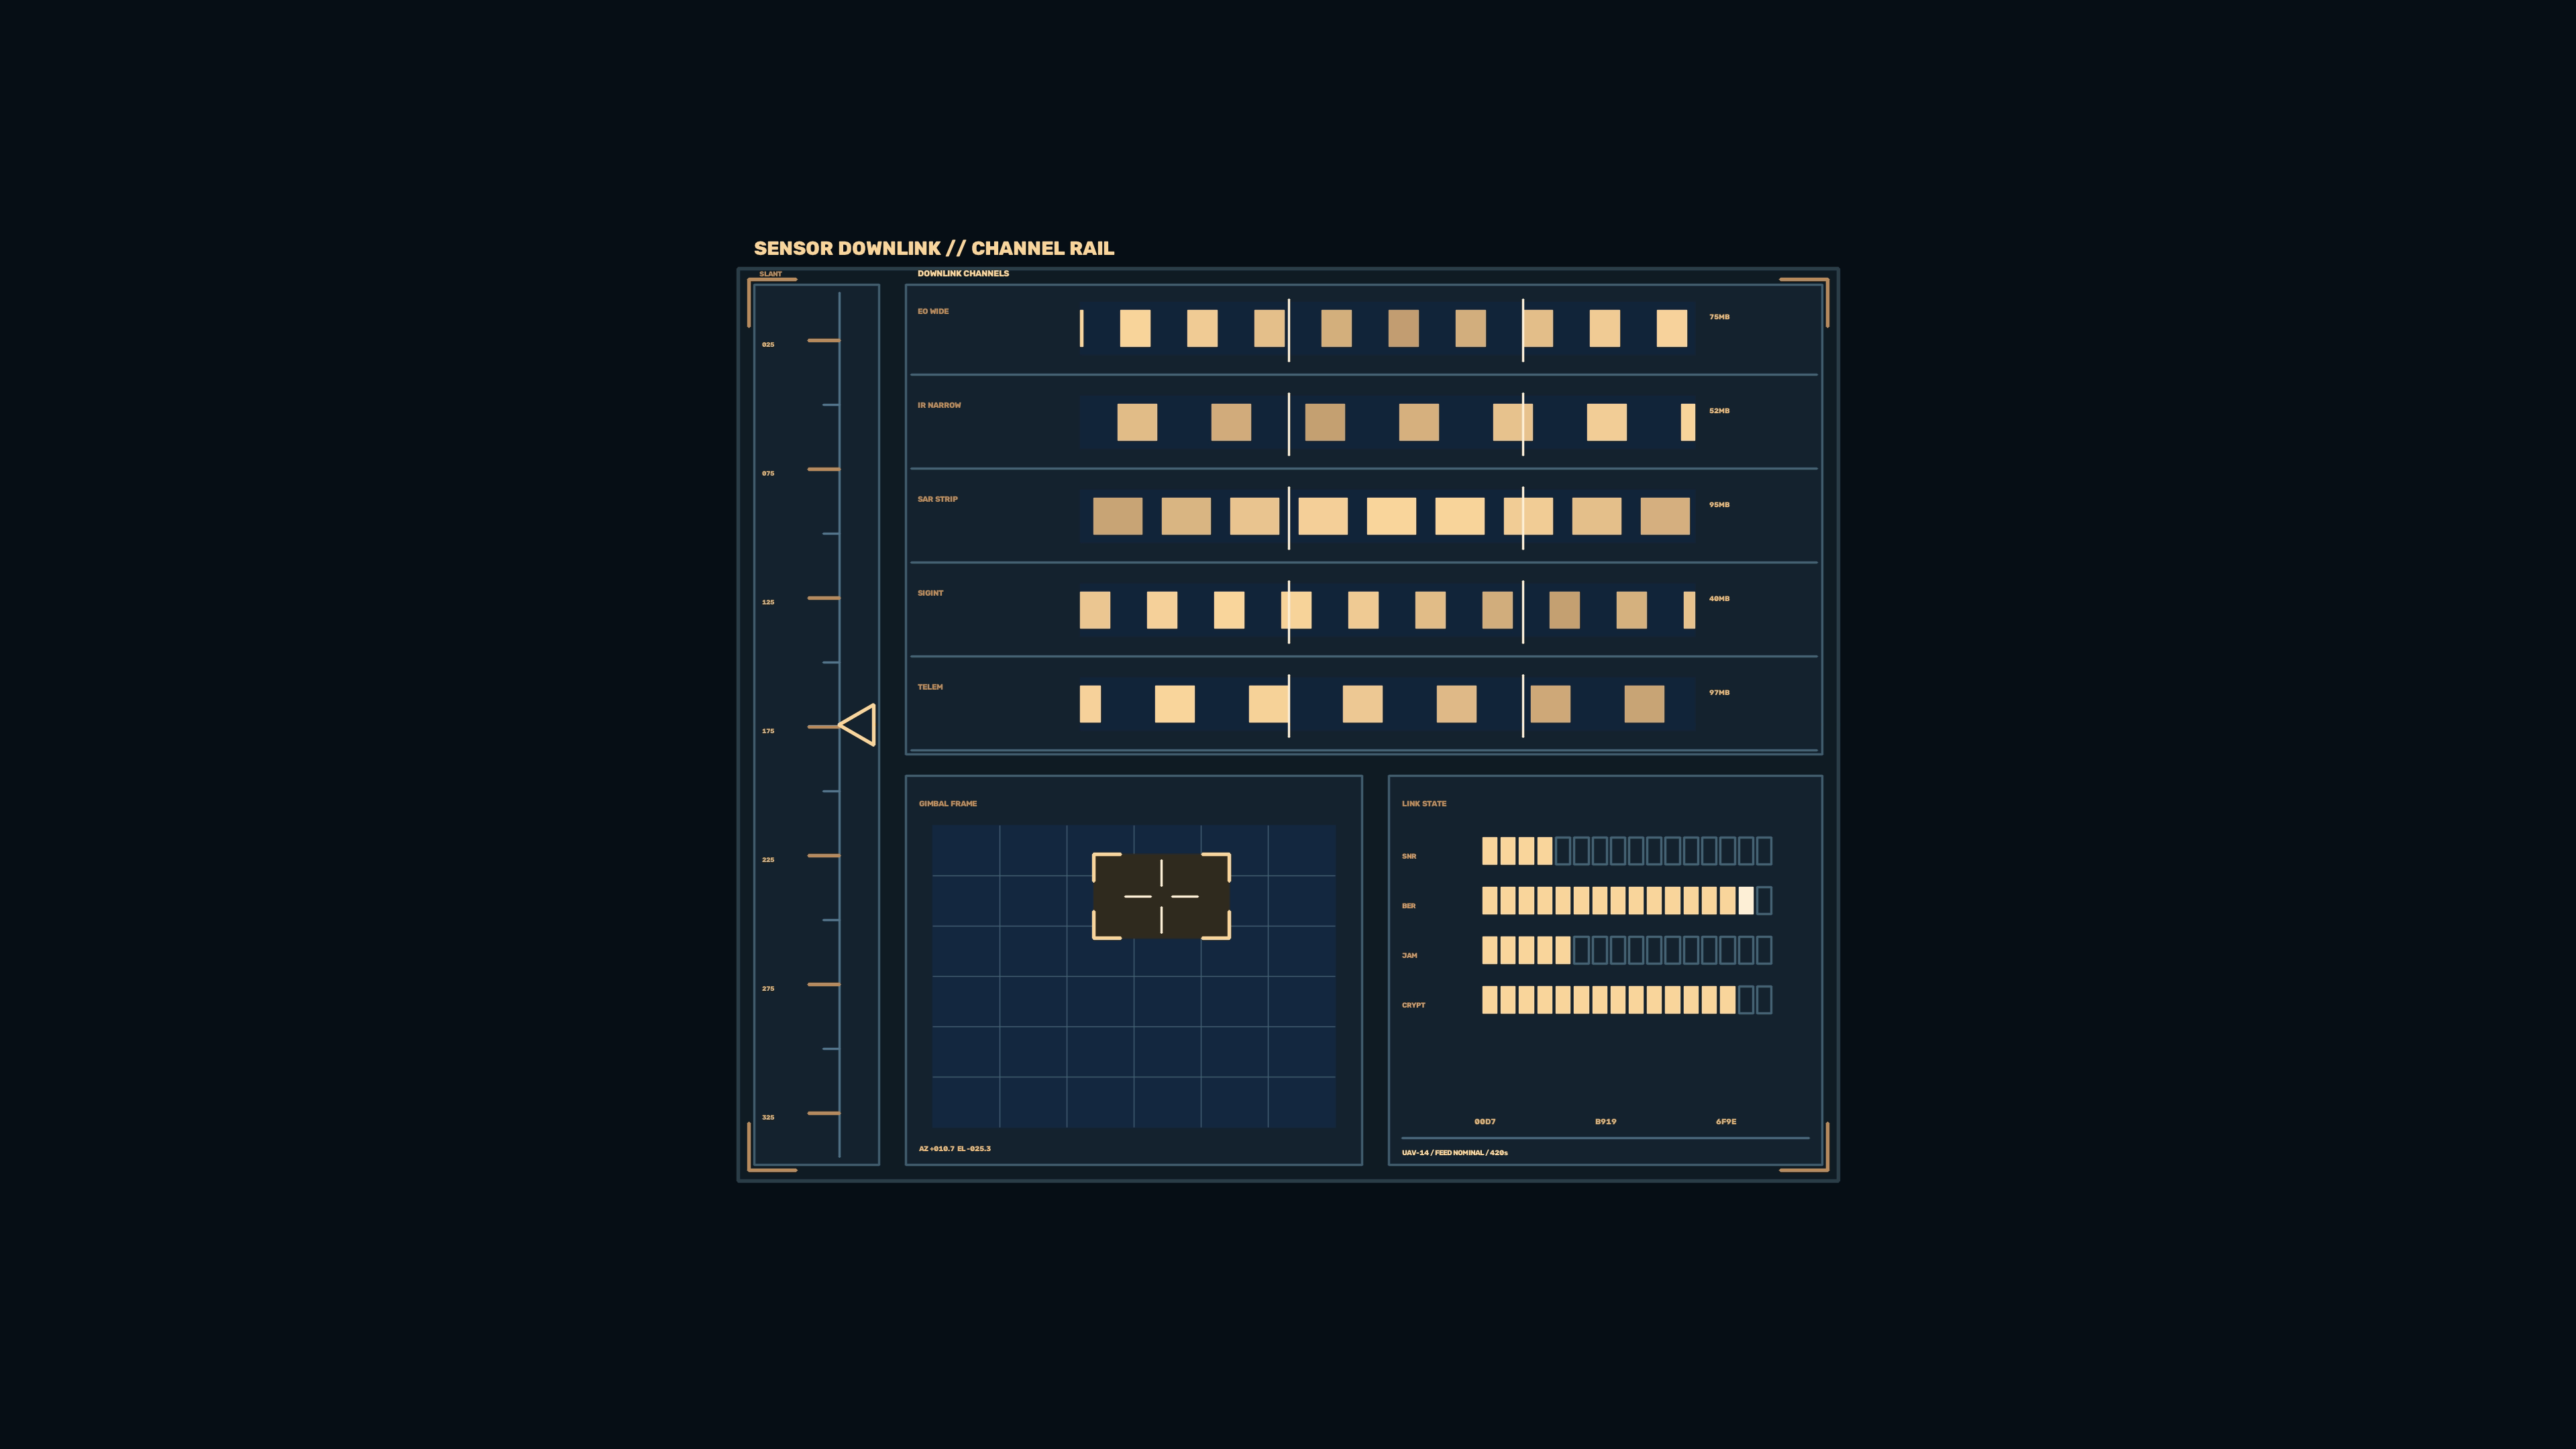Image resolution: width=2576 pixels, height=1449 pixels.
Task: Select the SIGINT channel label
Action: tap(930, 593)
